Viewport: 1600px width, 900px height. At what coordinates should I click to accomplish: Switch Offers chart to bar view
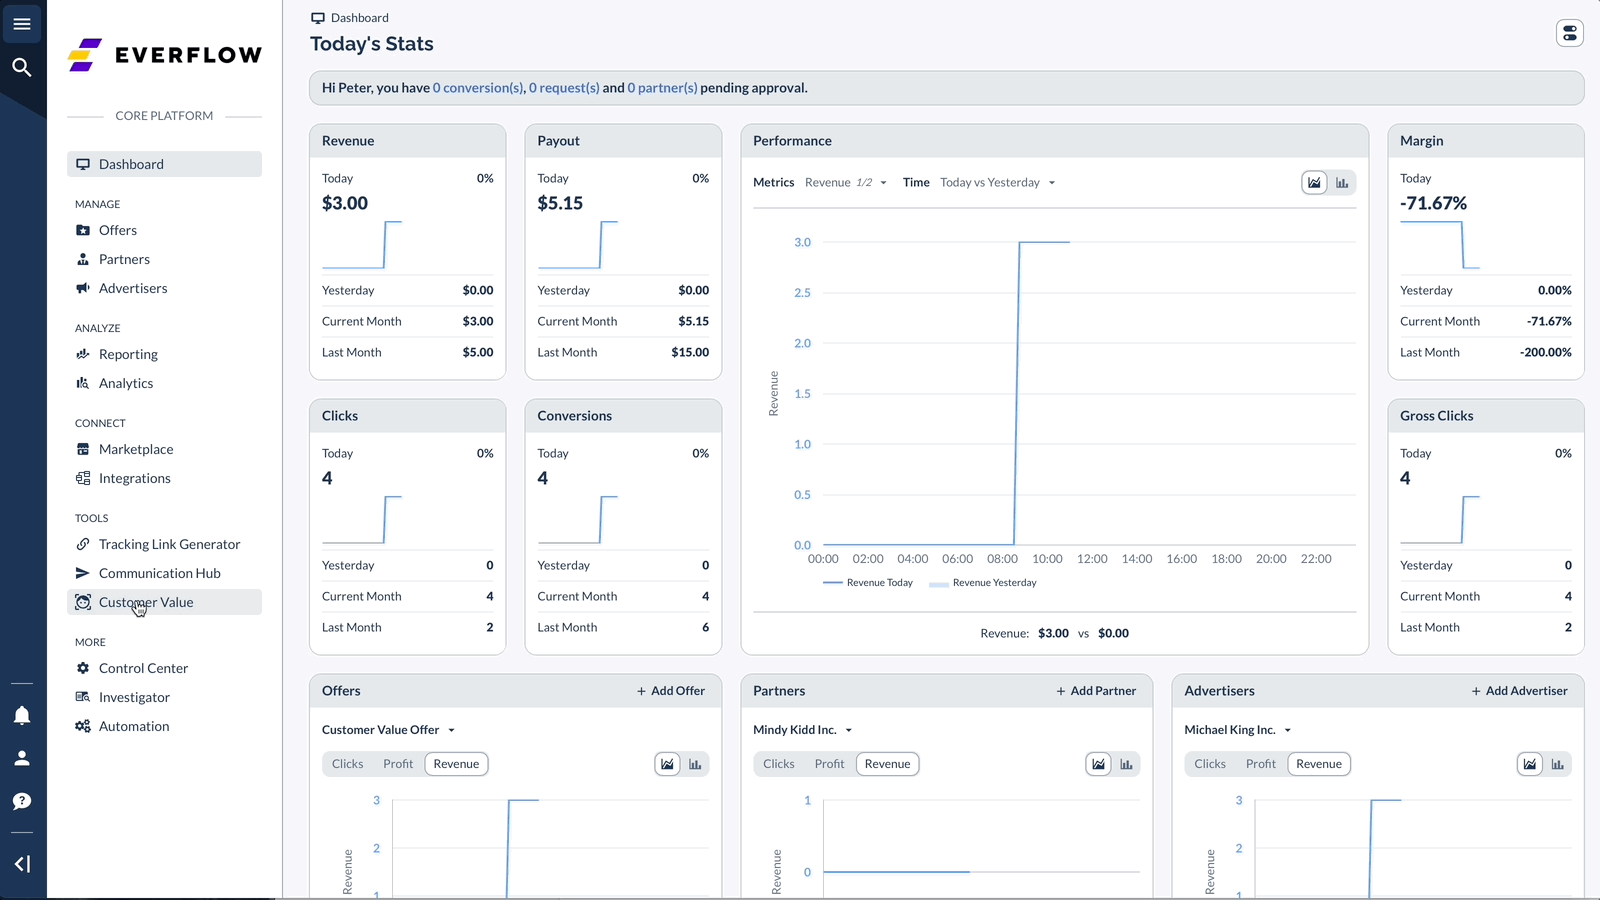[x=695, y=764]
